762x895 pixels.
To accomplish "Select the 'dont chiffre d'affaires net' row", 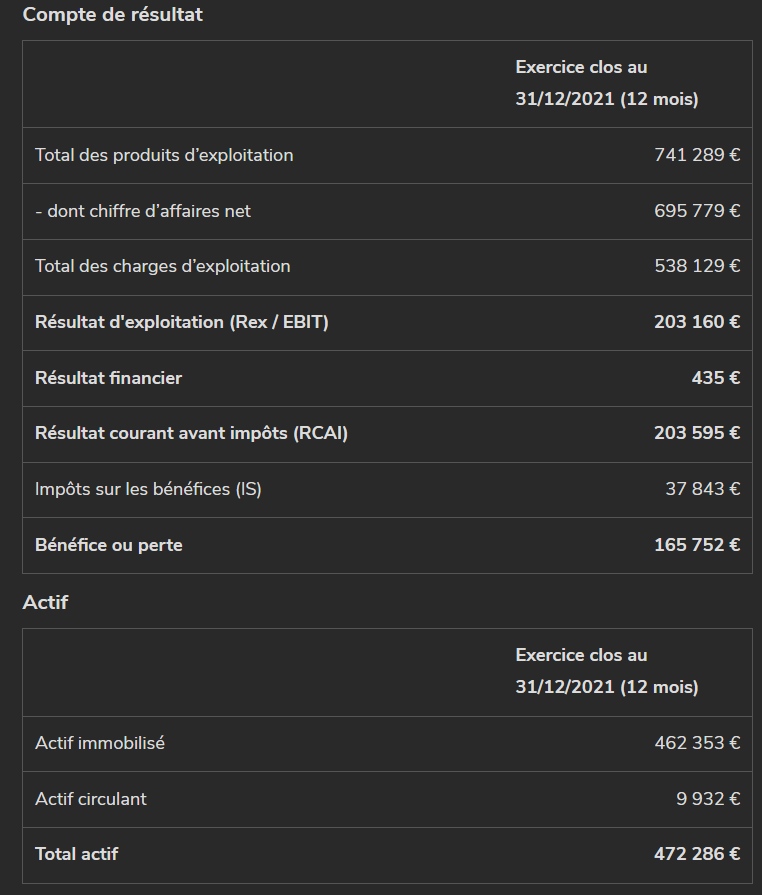I will (387, 211).
